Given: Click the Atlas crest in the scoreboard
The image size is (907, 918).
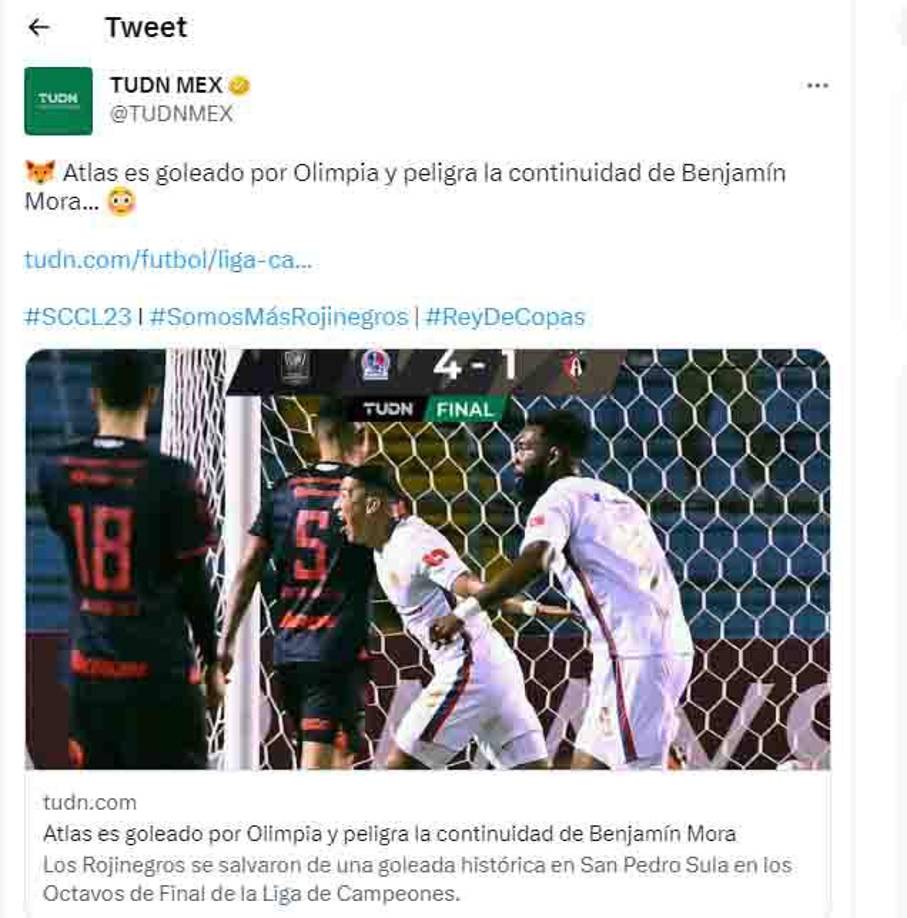Looking at the screenshot, I should (x=574, y=368).
